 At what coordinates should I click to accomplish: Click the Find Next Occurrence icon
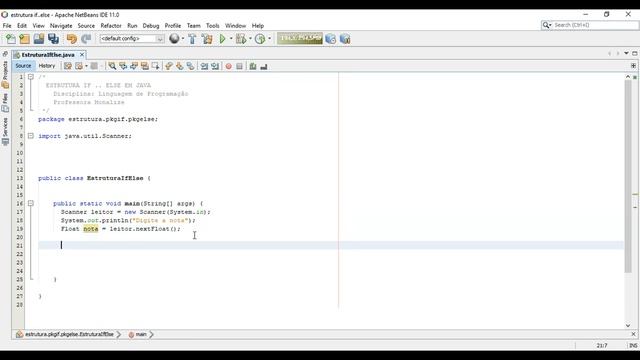(134, 66)
